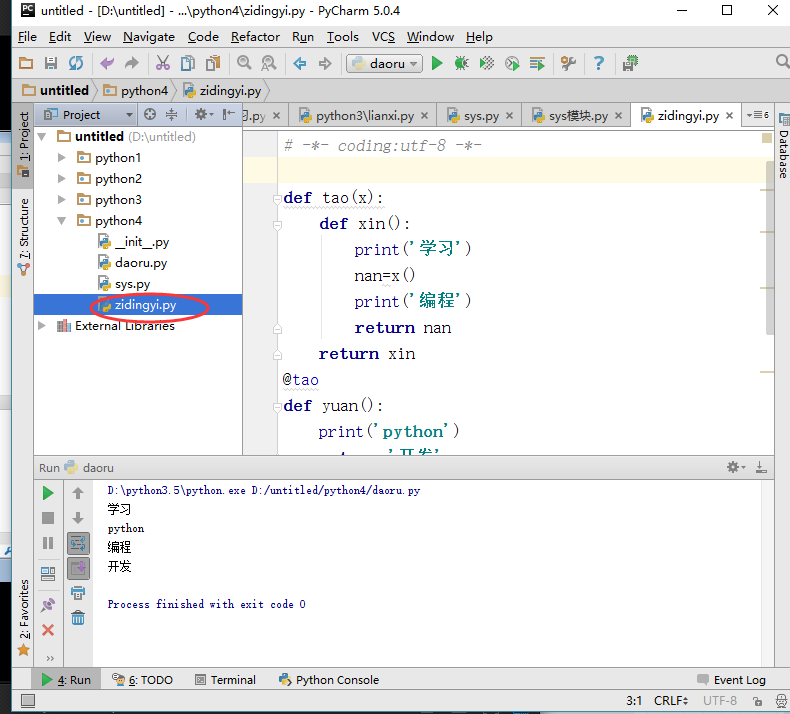Pause output in Run panel

48,543
